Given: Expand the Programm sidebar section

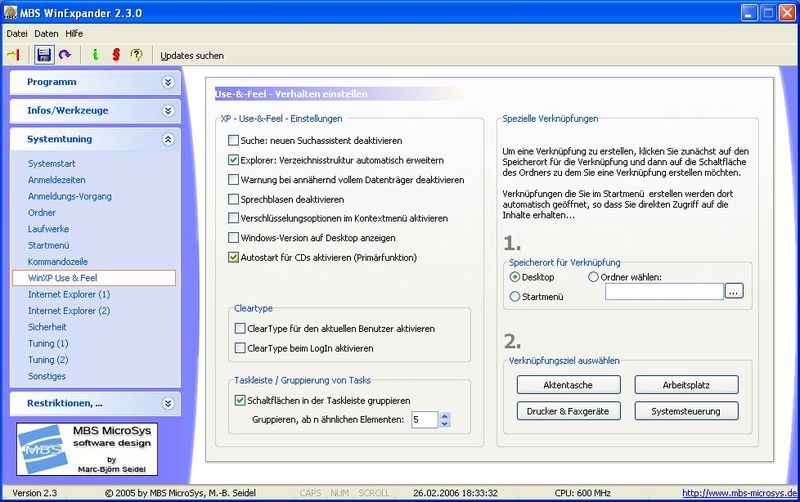Looking at the screenshot, I should [168, 82].
